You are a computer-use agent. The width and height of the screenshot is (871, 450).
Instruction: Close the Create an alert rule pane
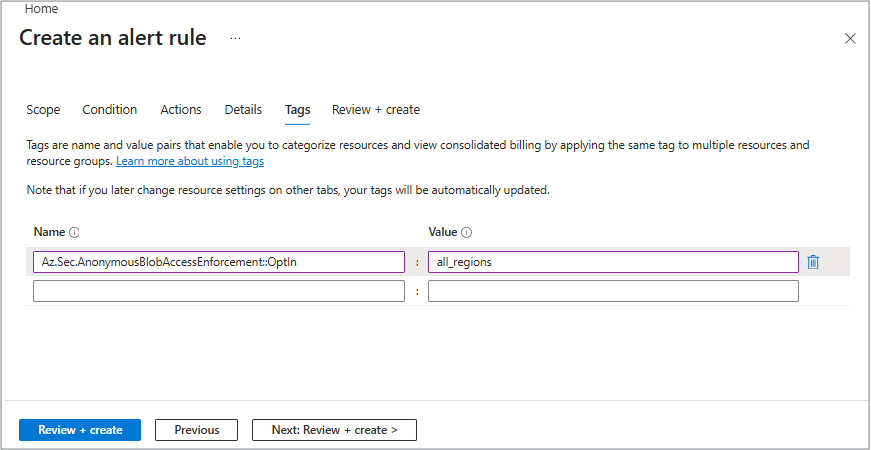[x=850, y=39]
